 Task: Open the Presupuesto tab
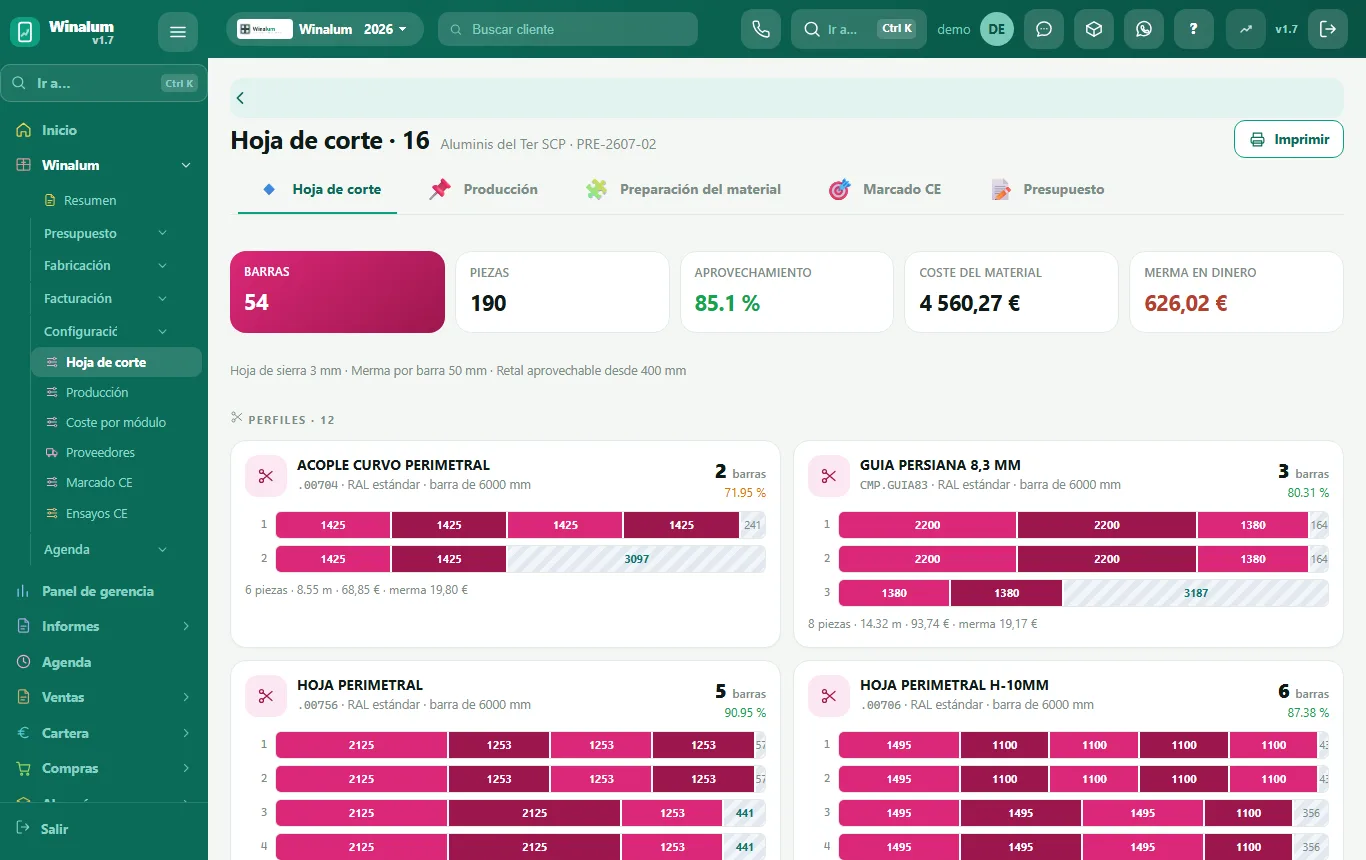pyautogui.click(x=1048, y=189)
